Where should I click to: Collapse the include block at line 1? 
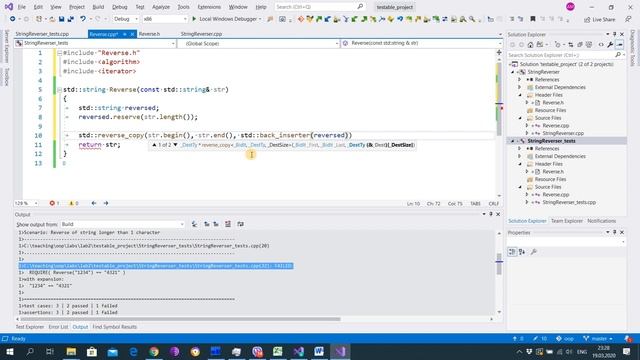[60, 53]
